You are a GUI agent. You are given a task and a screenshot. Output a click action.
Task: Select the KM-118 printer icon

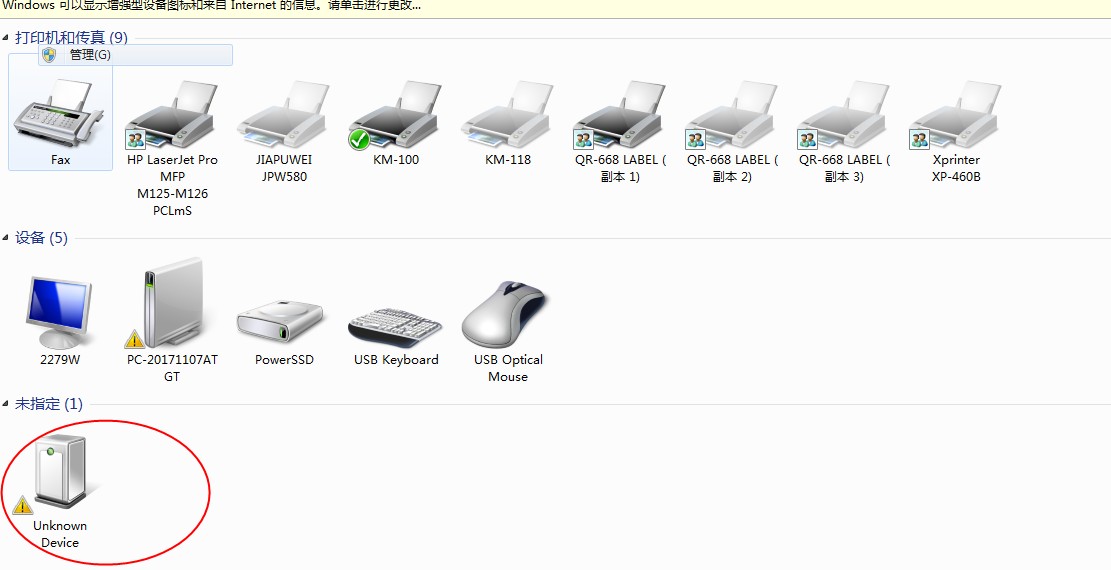tap(507, 114)
